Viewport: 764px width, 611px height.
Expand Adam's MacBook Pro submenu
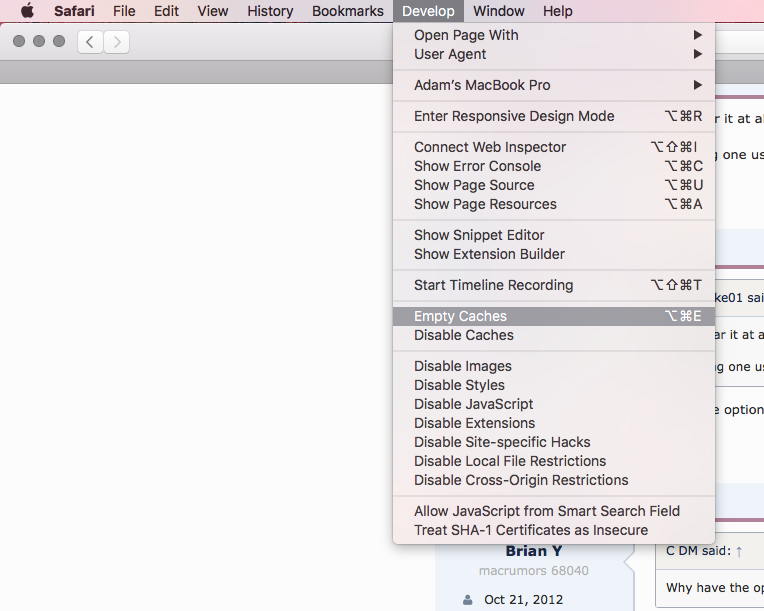point(554,85)
